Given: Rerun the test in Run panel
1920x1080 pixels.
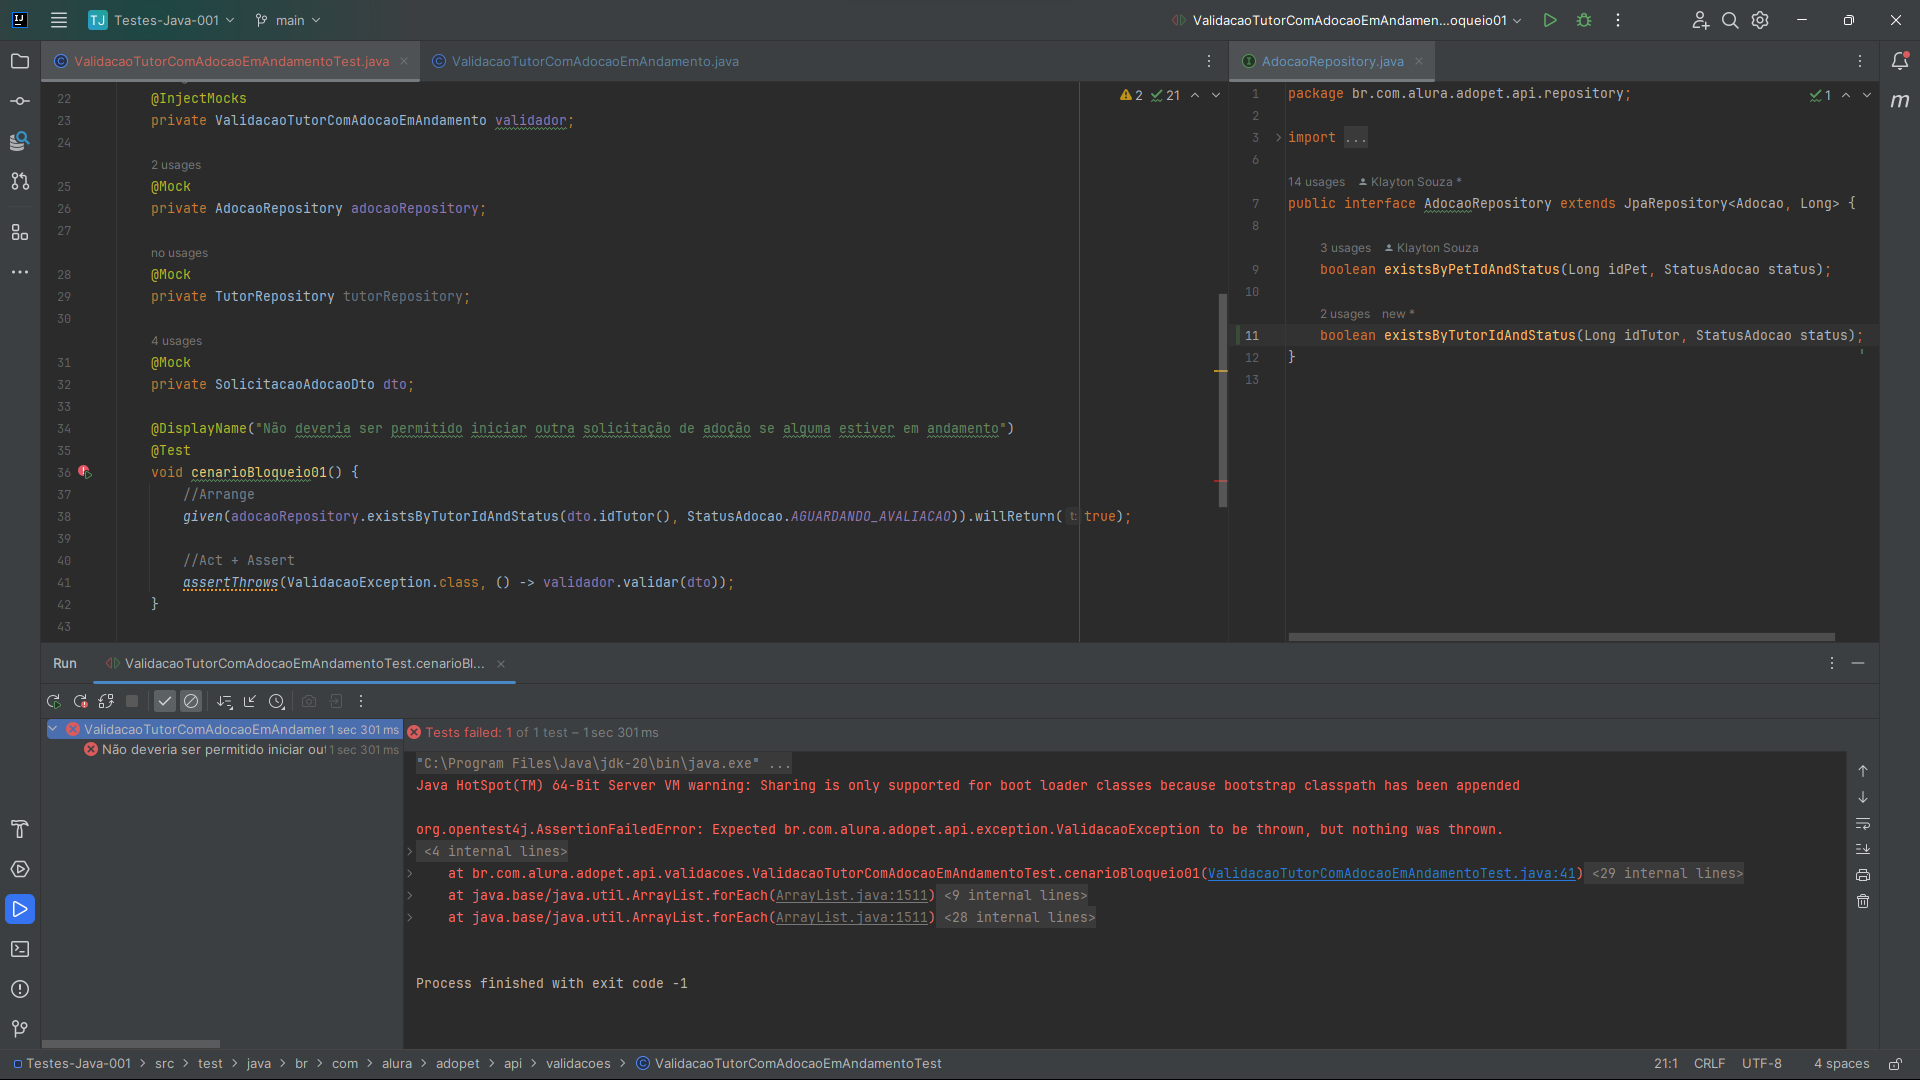Looking at the screenshot, I should (54, 702).
